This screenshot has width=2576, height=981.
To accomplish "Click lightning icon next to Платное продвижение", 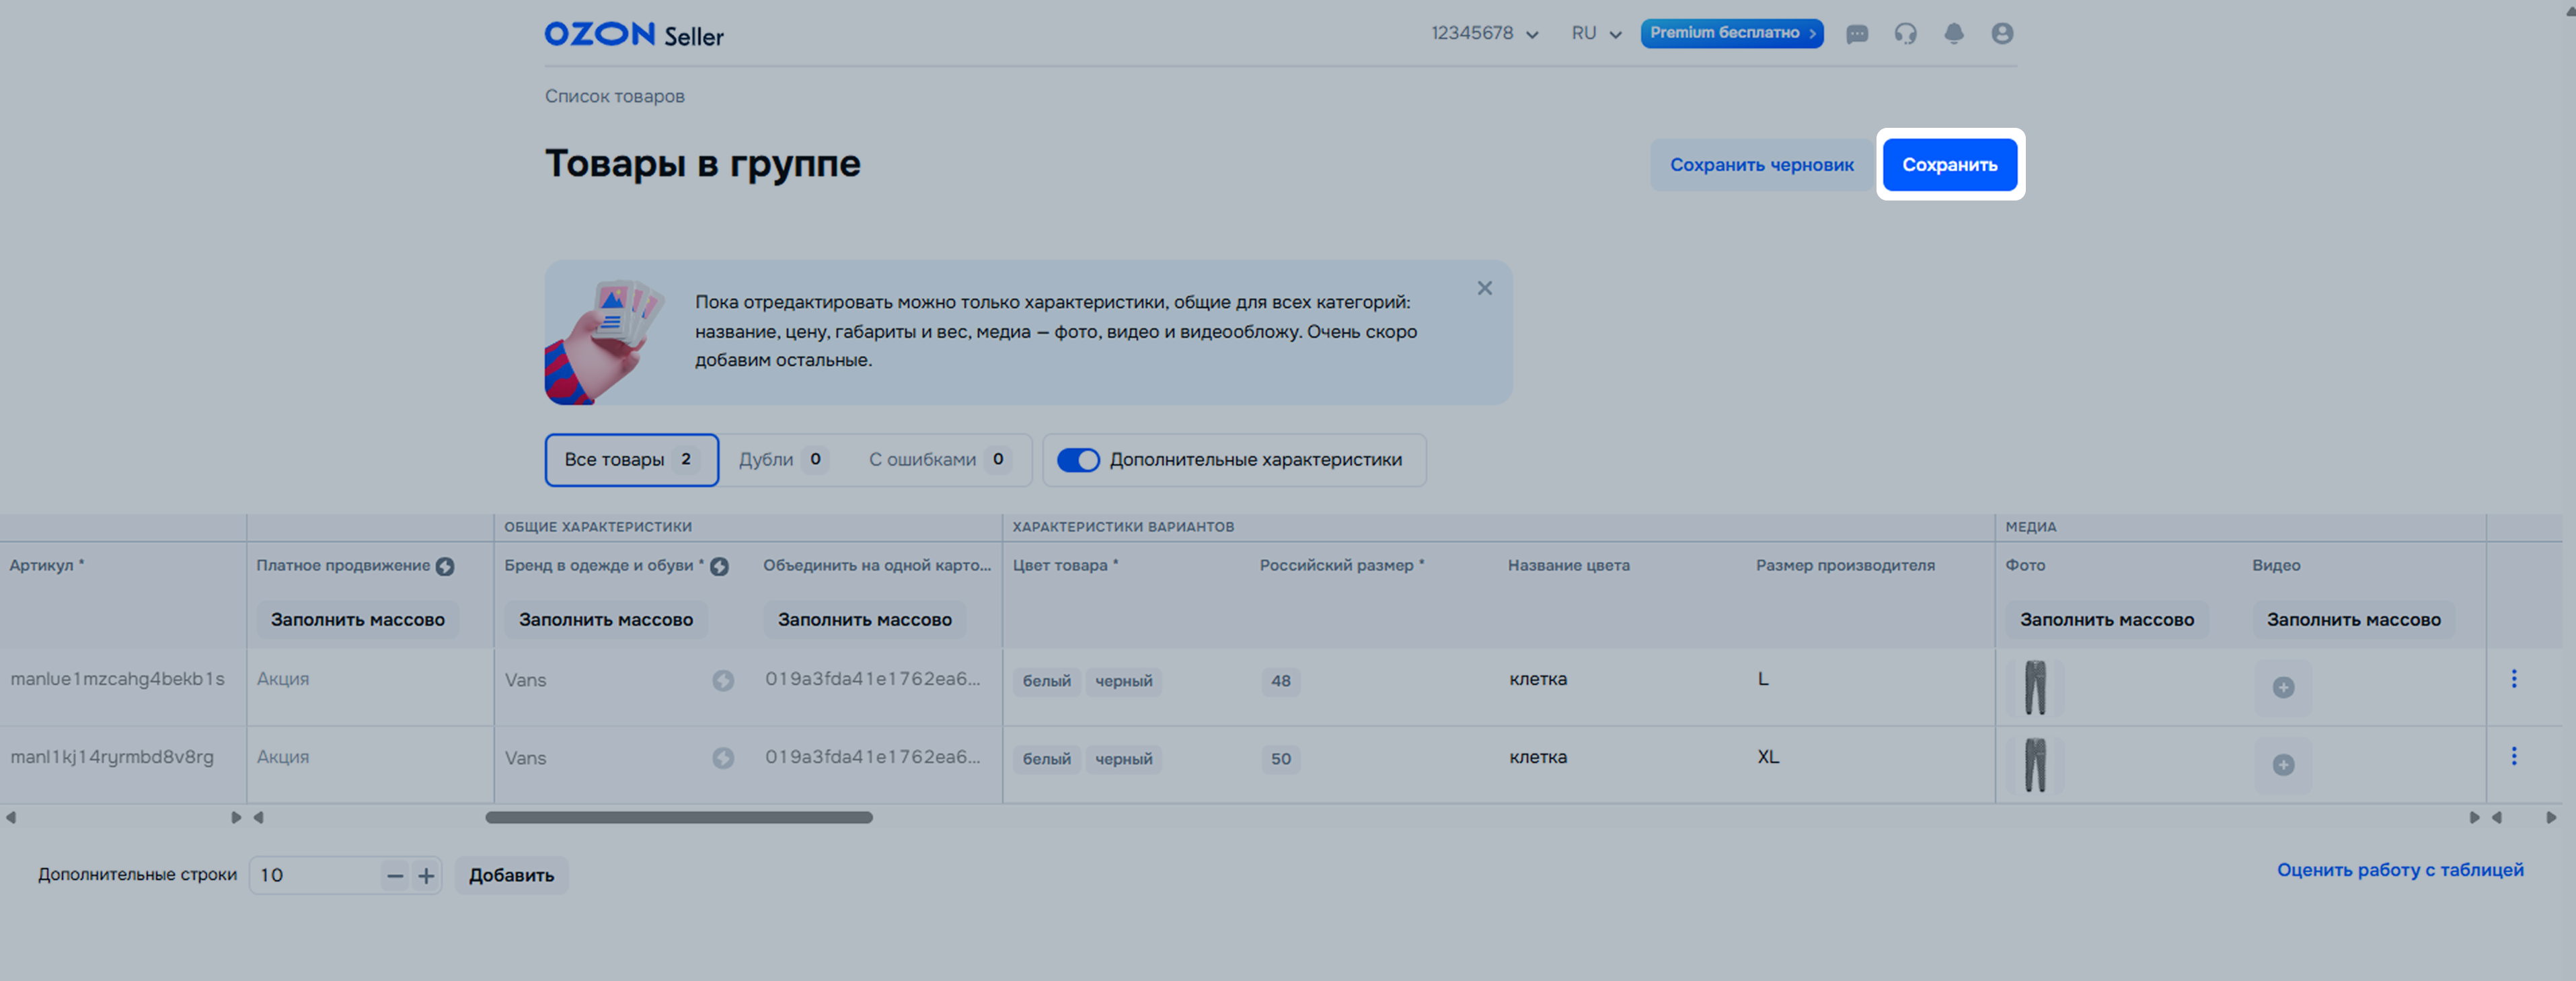I will [x=445, y=567].
